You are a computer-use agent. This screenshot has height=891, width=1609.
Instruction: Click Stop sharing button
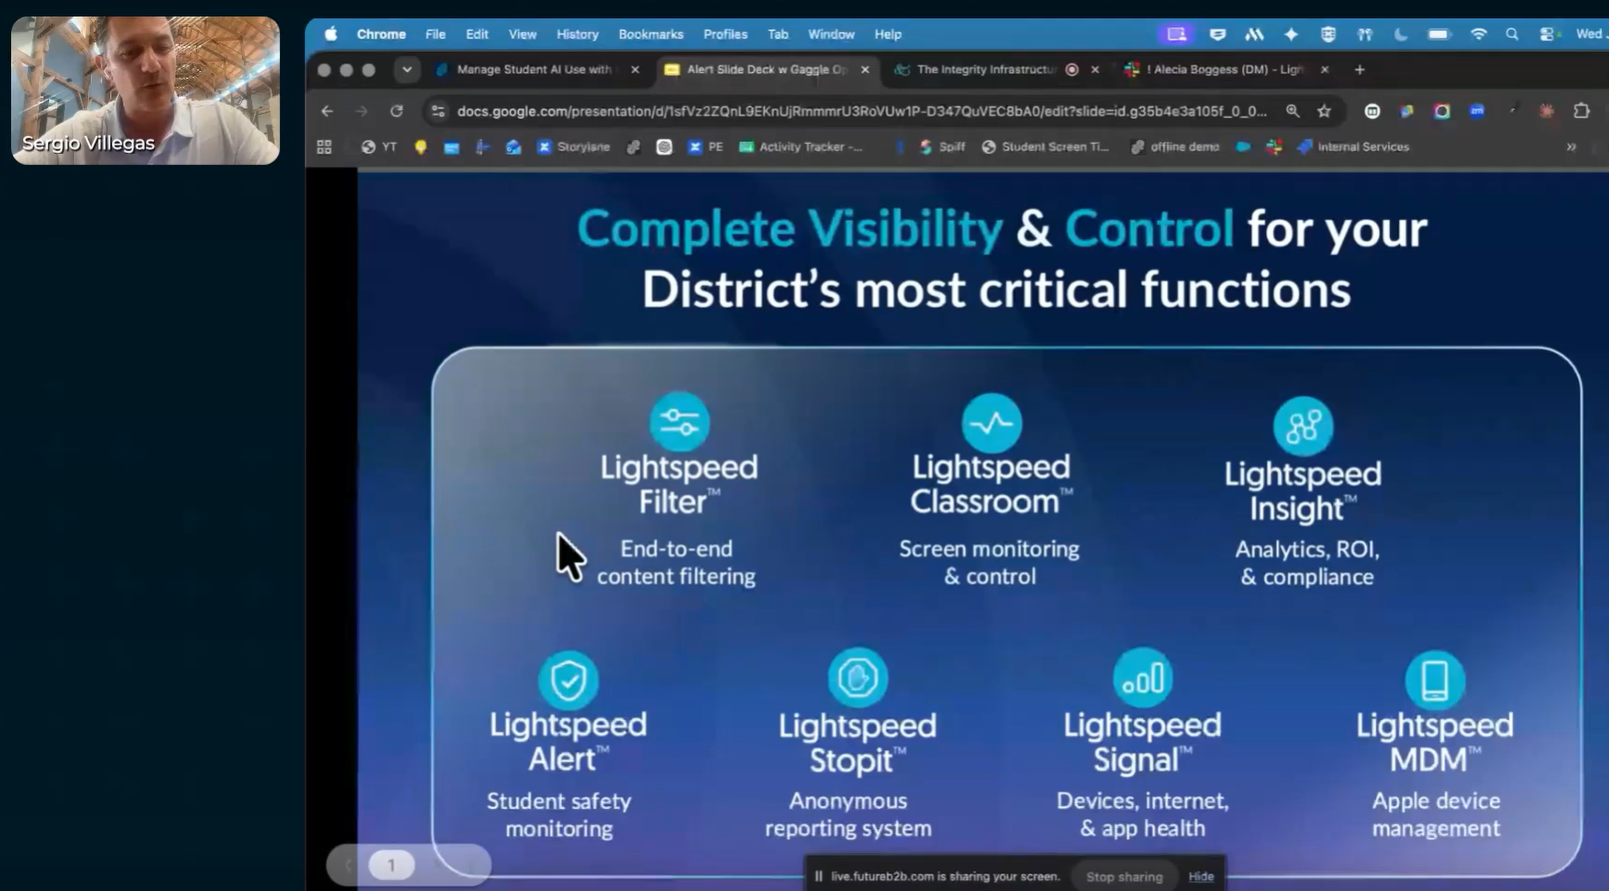point(1124,877)
